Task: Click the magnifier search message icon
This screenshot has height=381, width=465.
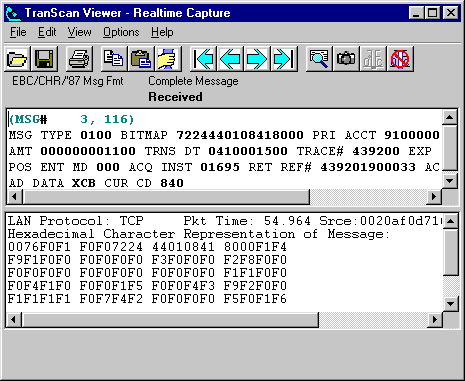Action: [x=319, y=59]
